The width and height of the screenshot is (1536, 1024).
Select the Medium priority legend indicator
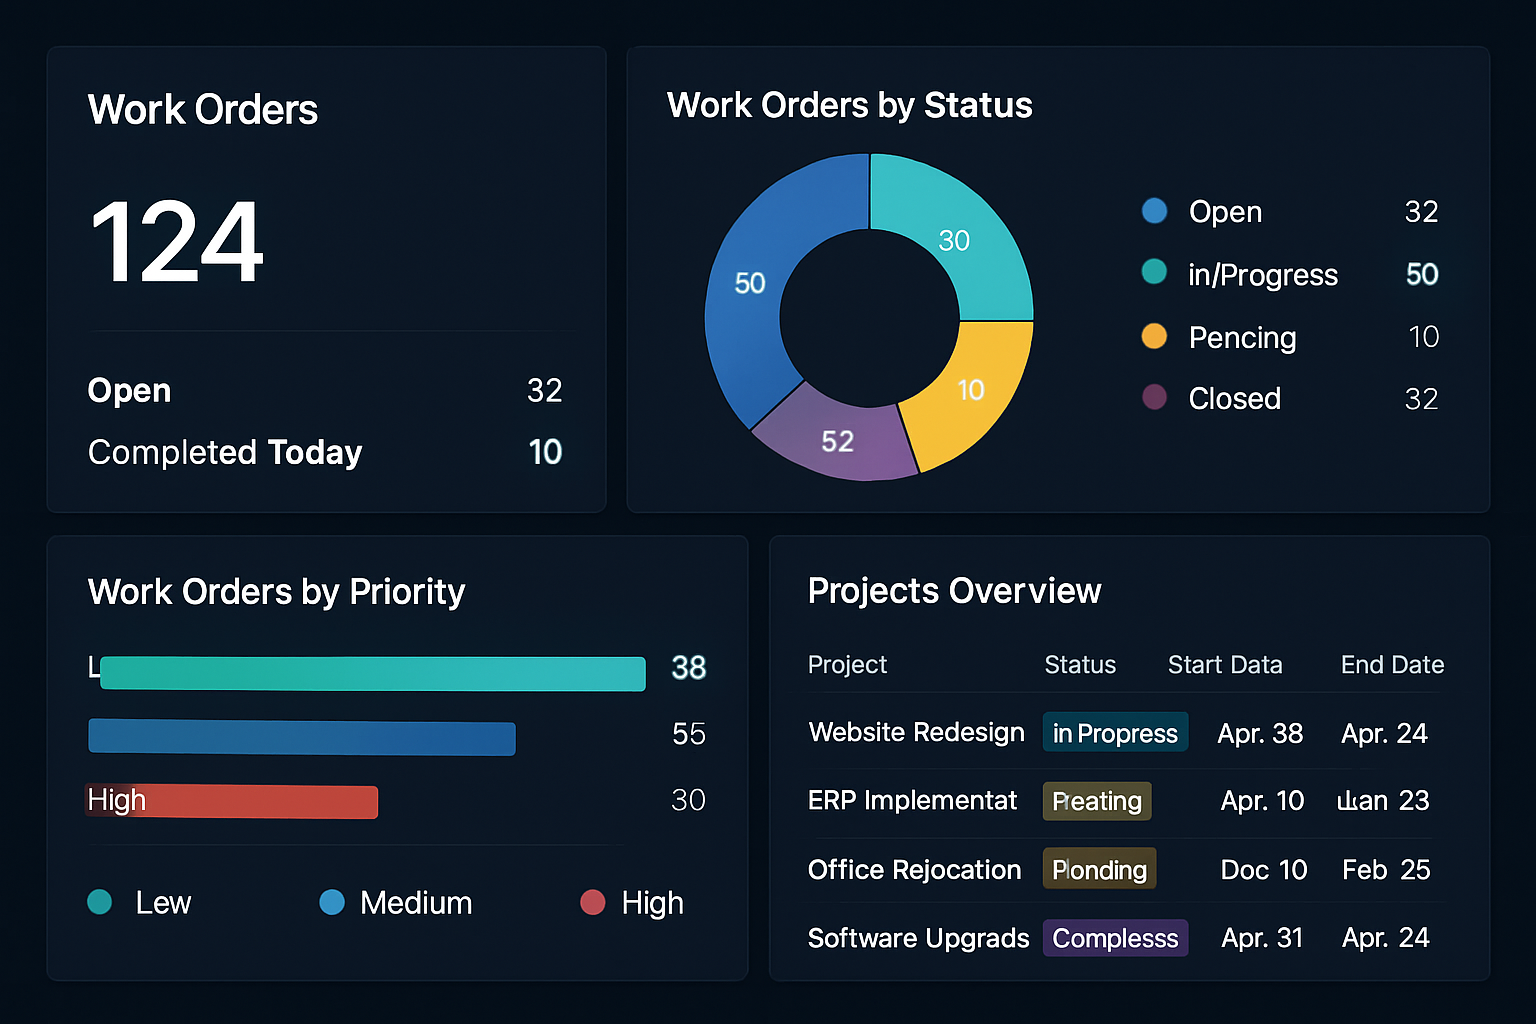tap(331, 902)
